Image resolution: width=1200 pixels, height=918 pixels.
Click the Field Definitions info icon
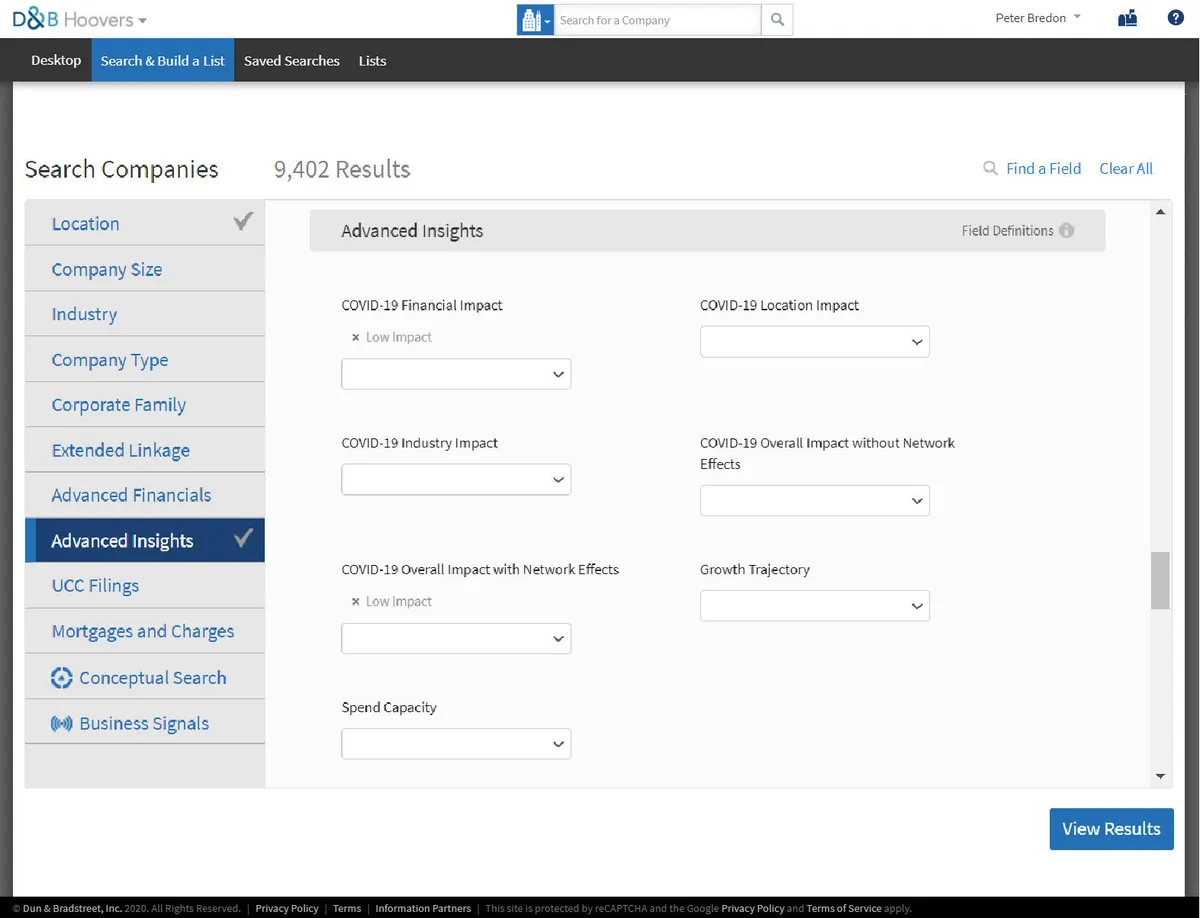tap(1067, 231)
